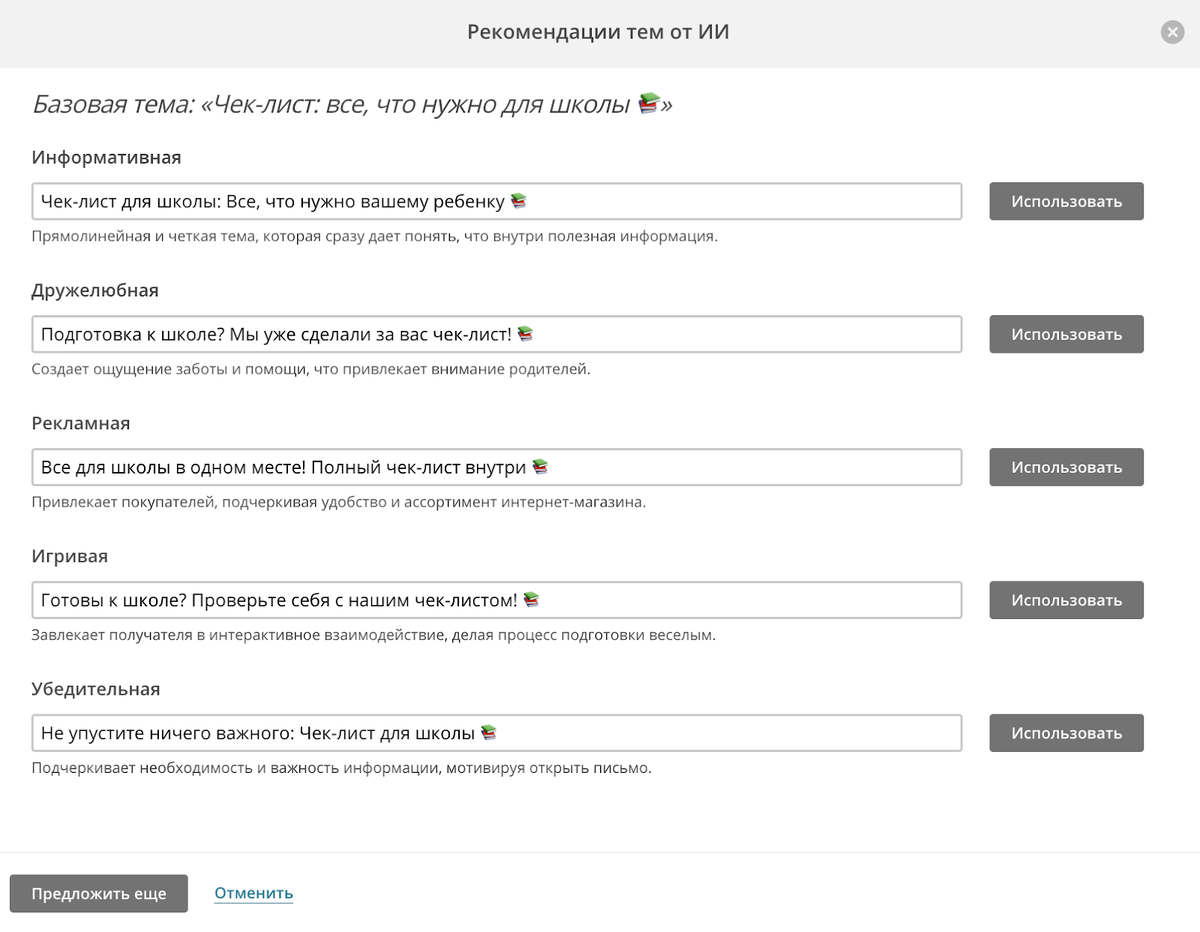Click books emoji in base topic heading

click(649, 103)
